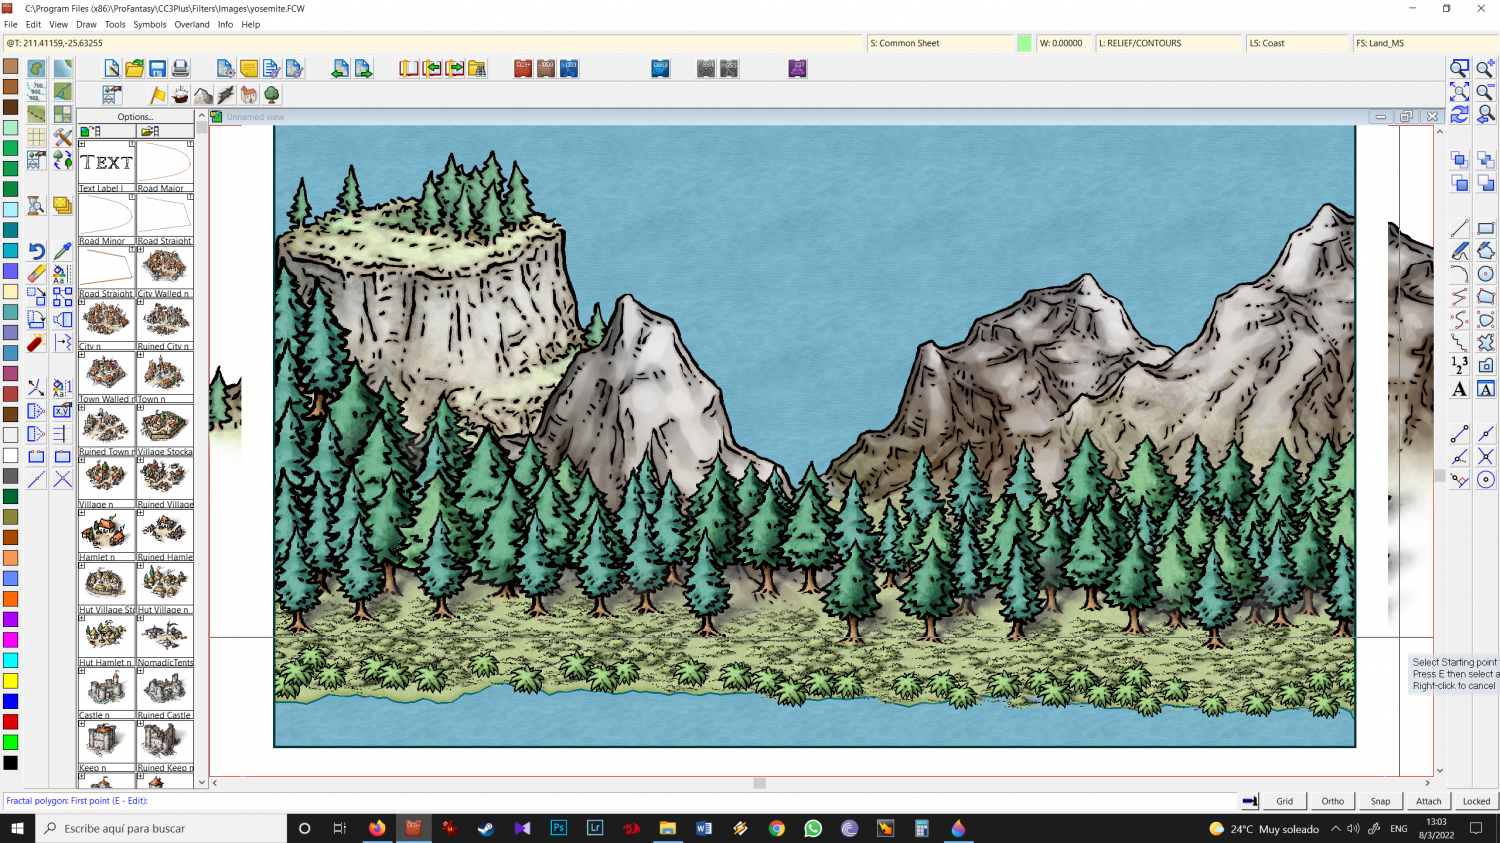Click the Zoom In plus magnifier icon

1486,68
